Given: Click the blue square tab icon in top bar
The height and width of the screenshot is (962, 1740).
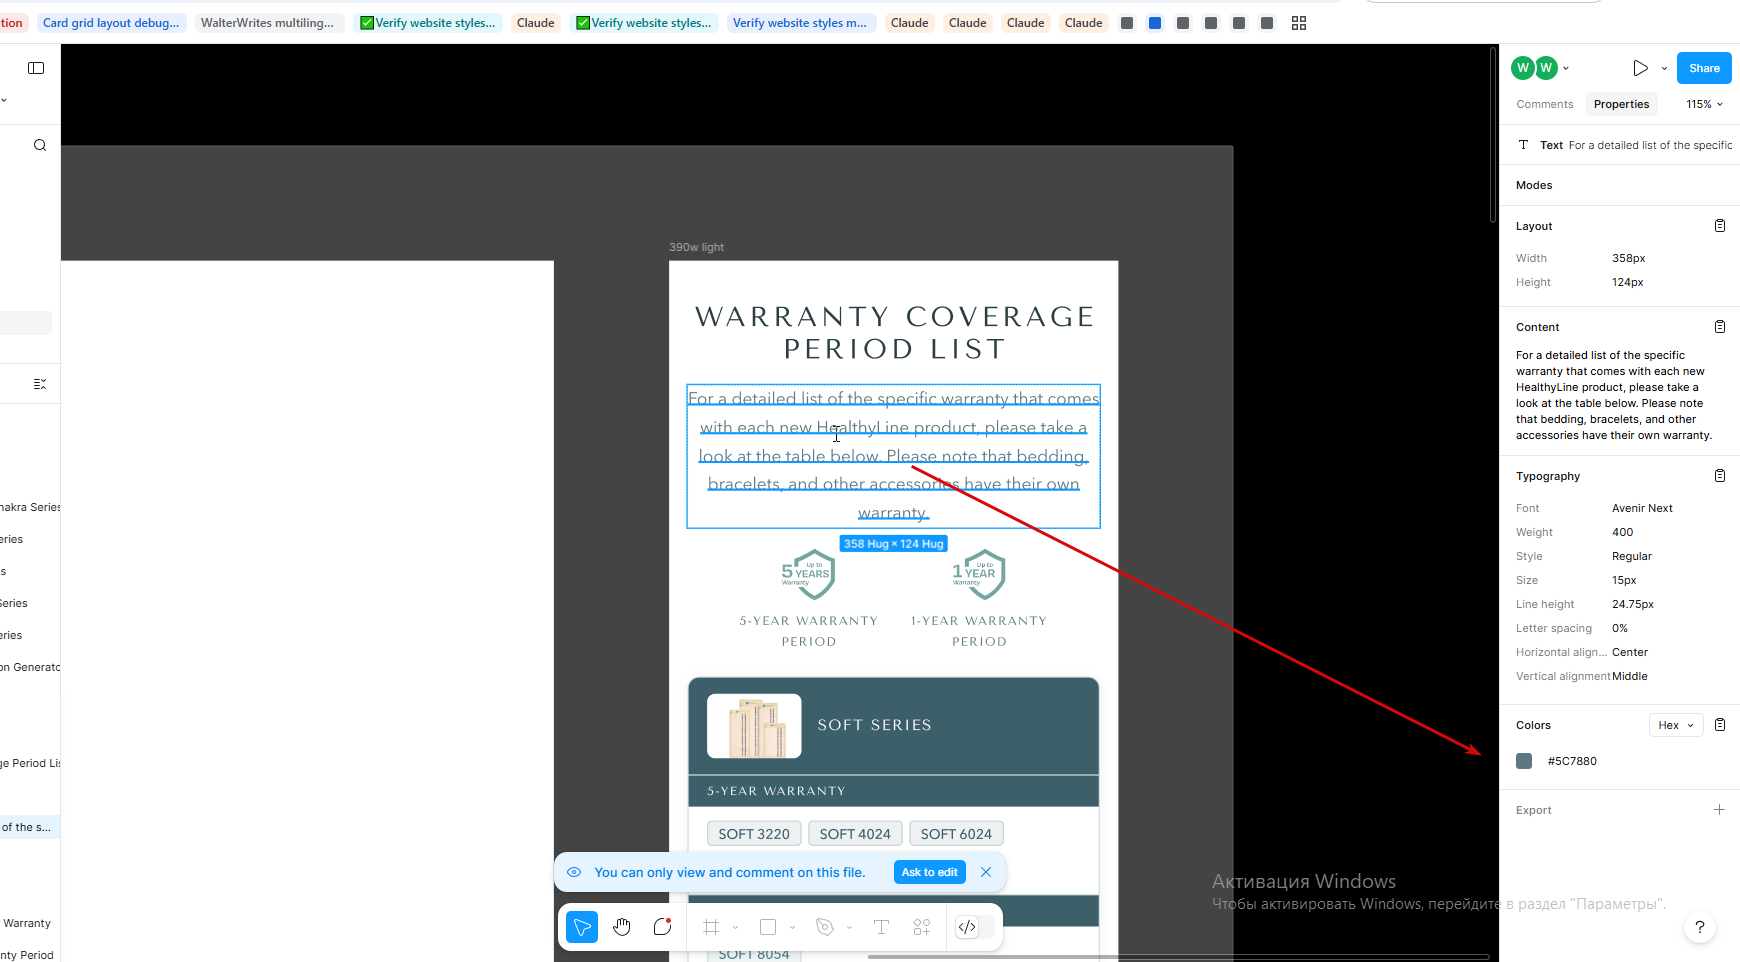Looking at the screenshot, I should point(1155,23).
